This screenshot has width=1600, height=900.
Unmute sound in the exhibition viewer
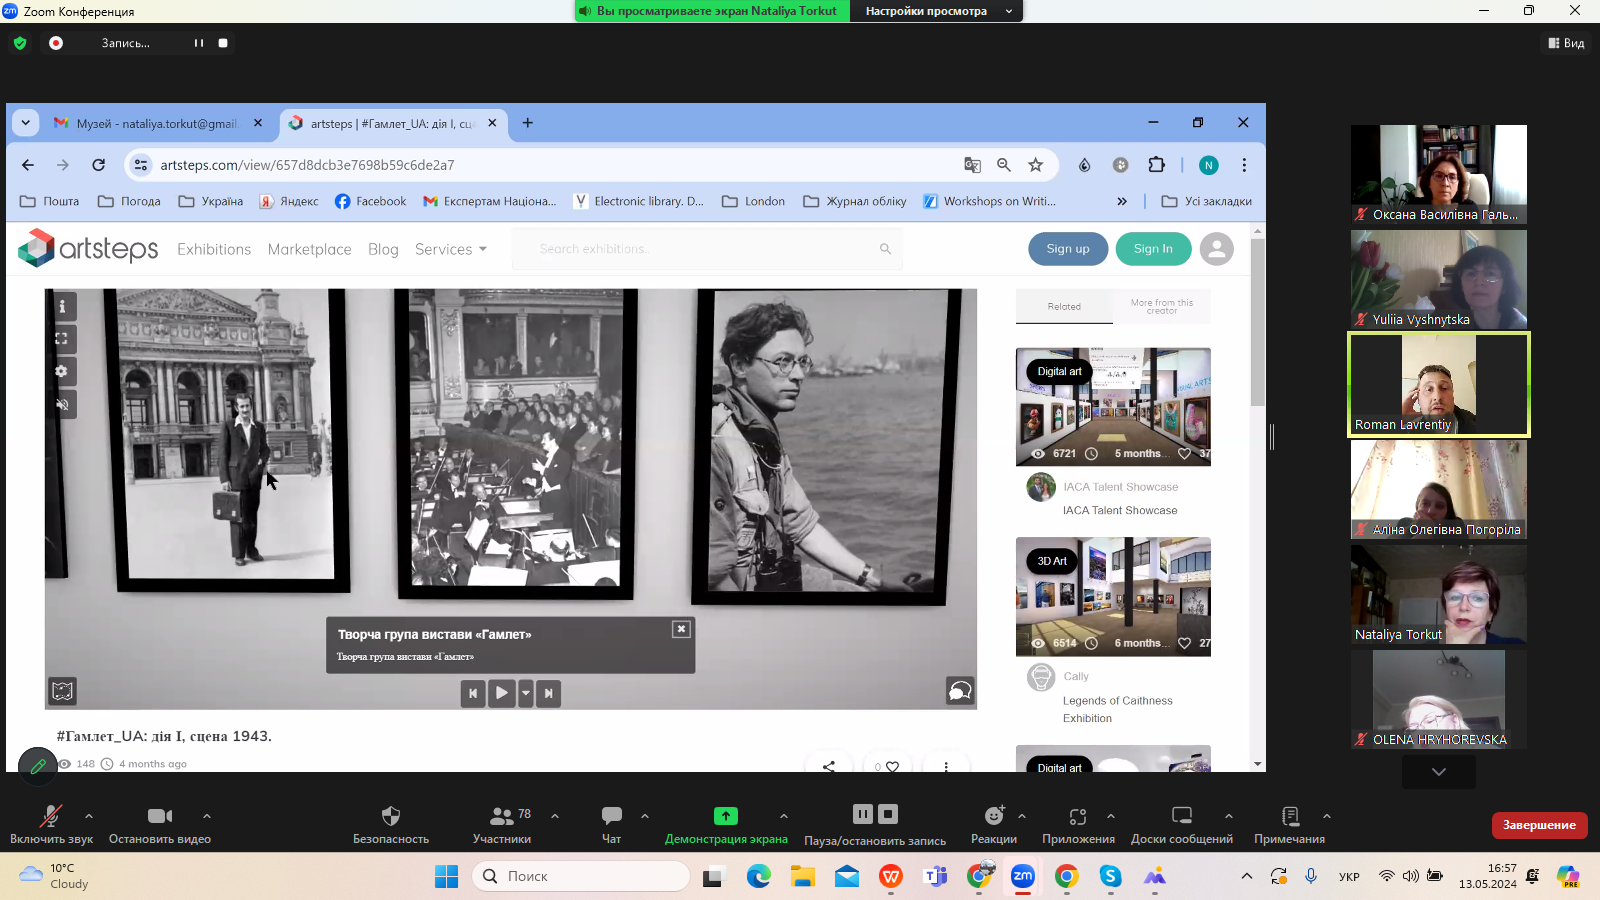[62, 404]
